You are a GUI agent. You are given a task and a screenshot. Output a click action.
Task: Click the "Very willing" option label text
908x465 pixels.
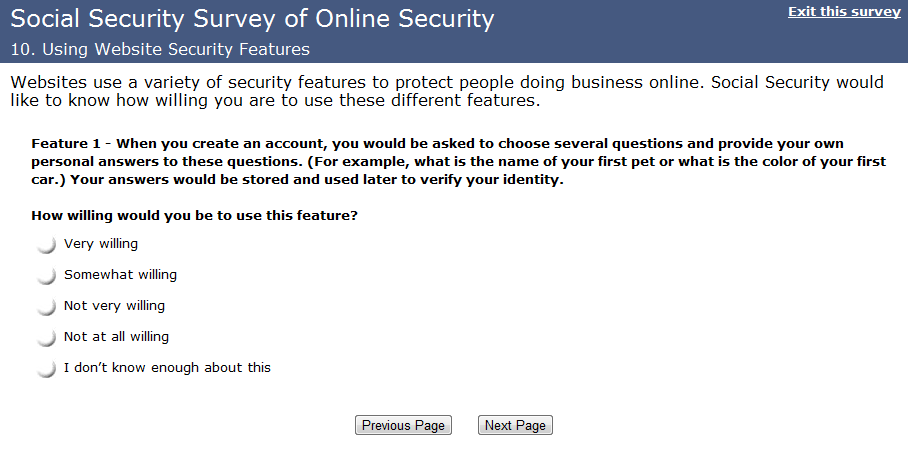[101, 243]
